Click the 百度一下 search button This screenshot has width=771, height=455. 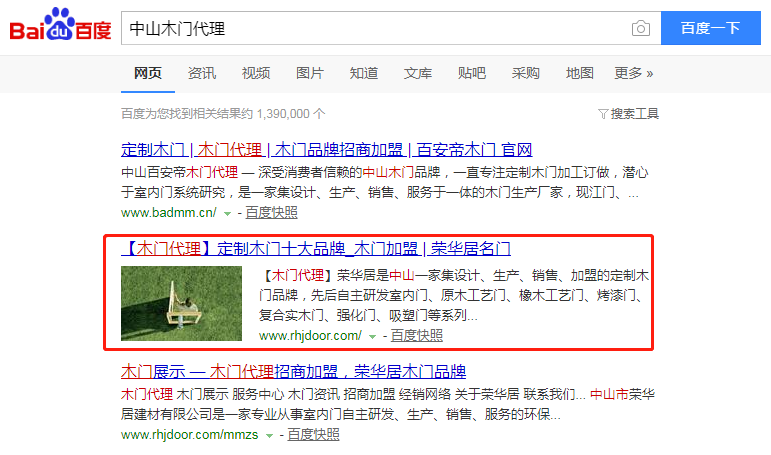pyautogui.click(x=711, y=28)
